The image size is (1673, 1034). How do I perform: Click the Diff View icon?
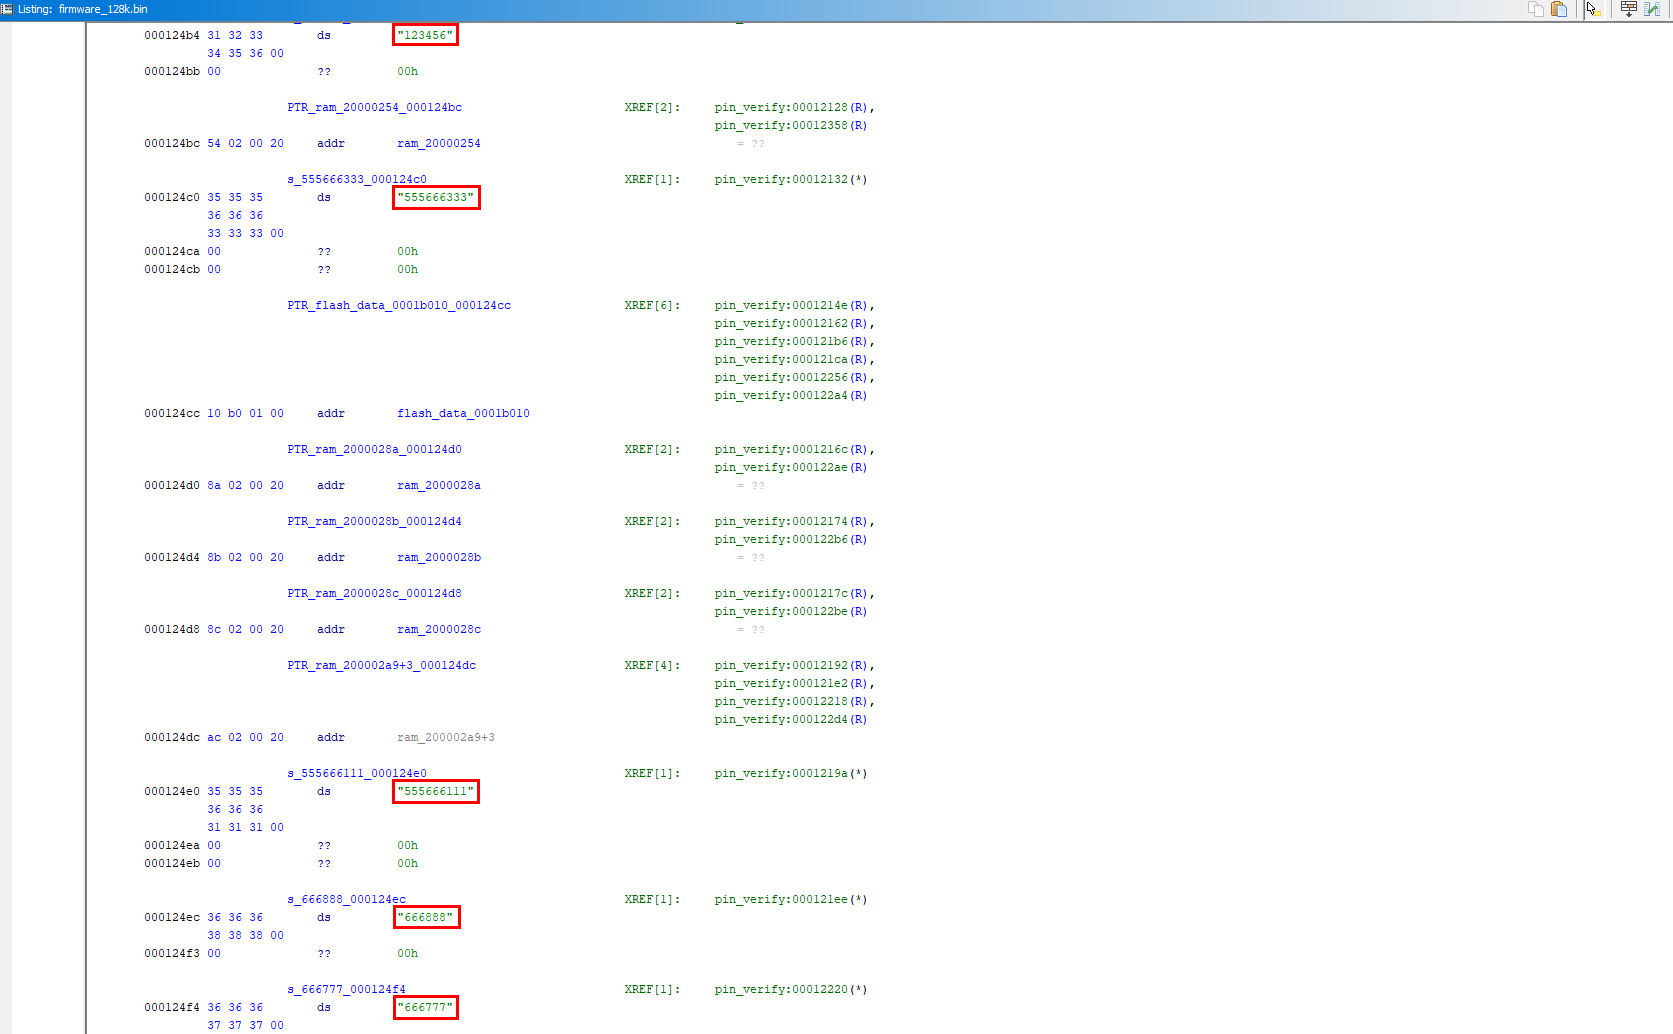coord(1652,9)
